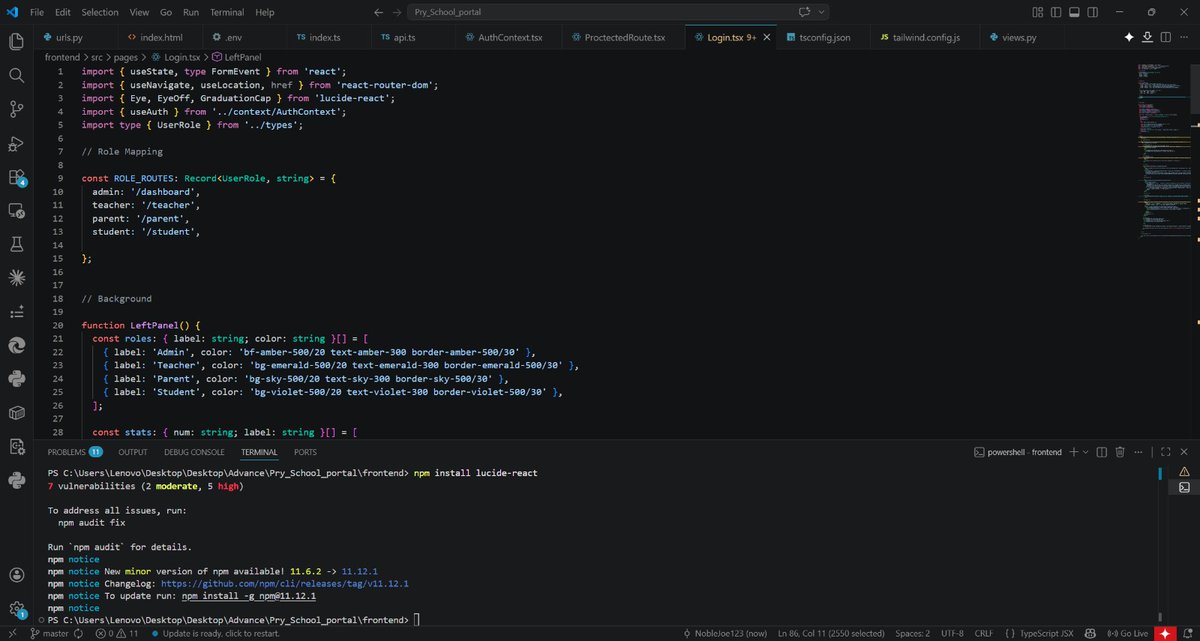1200x641 pixels.
Task: Split the terminal pane
Action: pyautogui.click(x=1102, y=452)
